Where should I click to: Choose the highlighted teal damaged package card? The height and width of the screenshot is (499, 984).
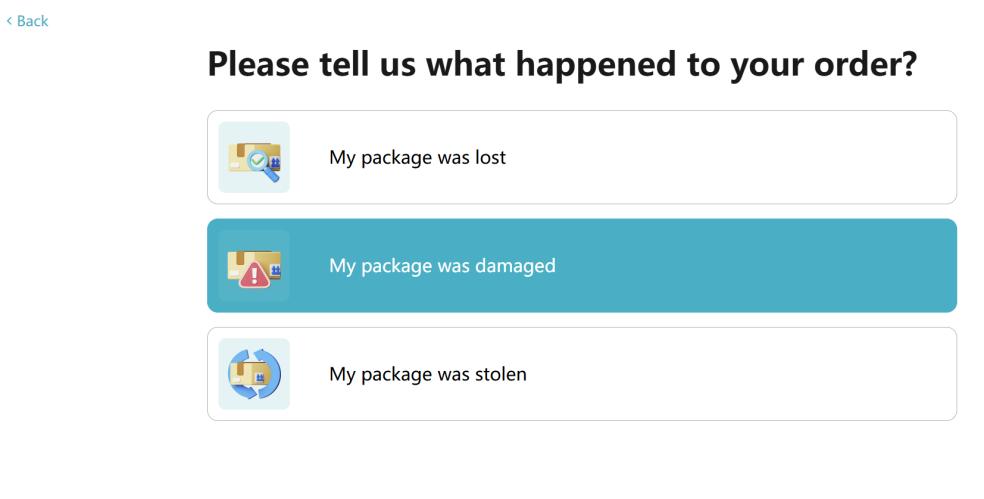(x=582, y=266)
